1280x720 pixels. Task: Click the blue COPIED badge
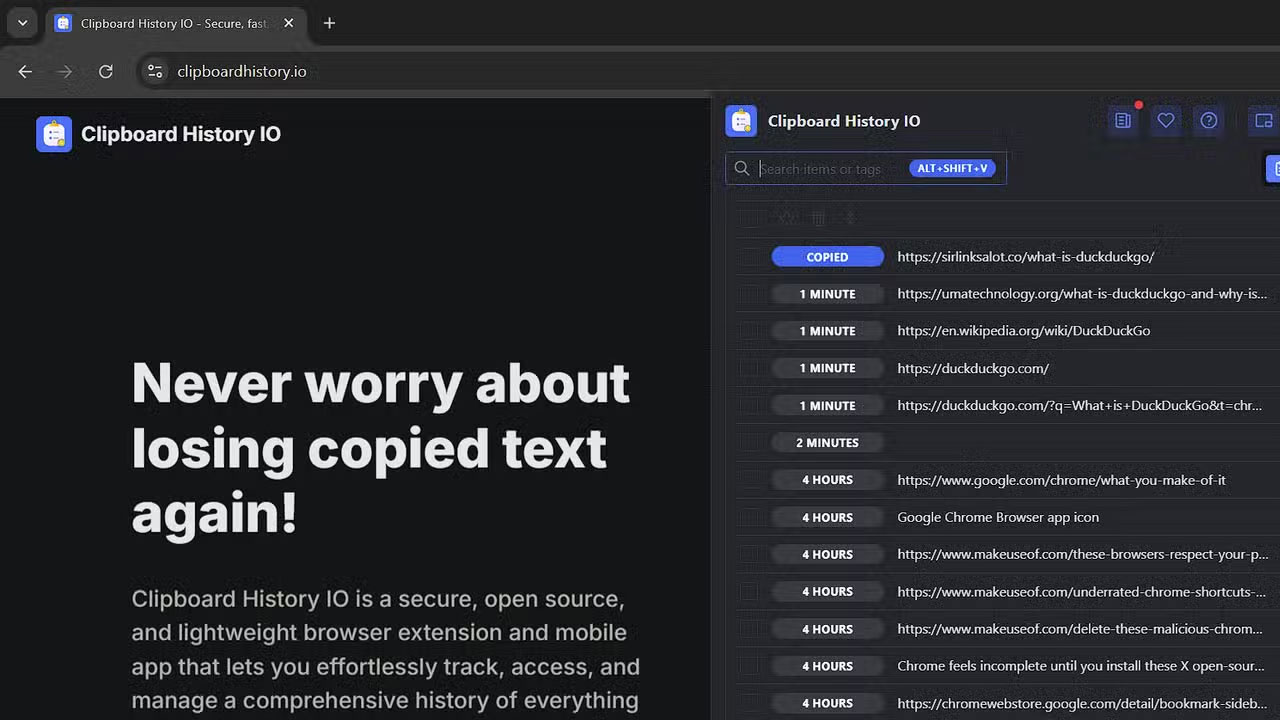pyautogui.click(x=827, y=257)
